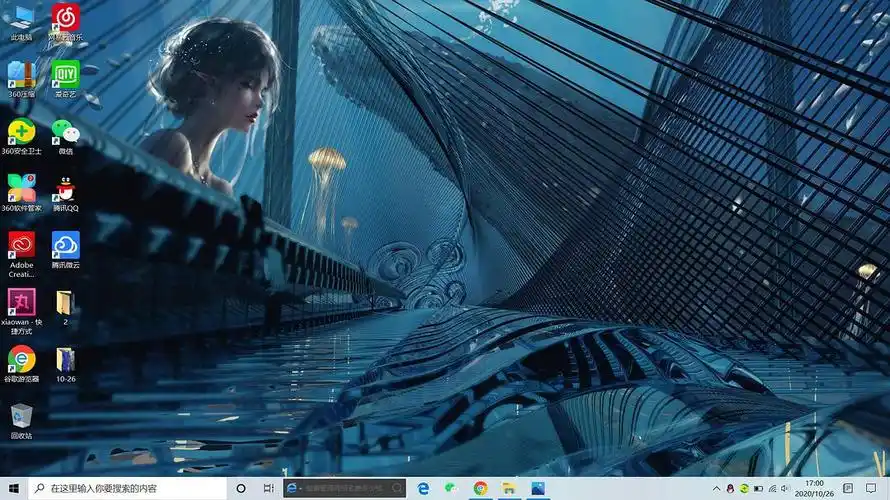Click the 360 Zip desktop shortcut

(x=21, y=74)
